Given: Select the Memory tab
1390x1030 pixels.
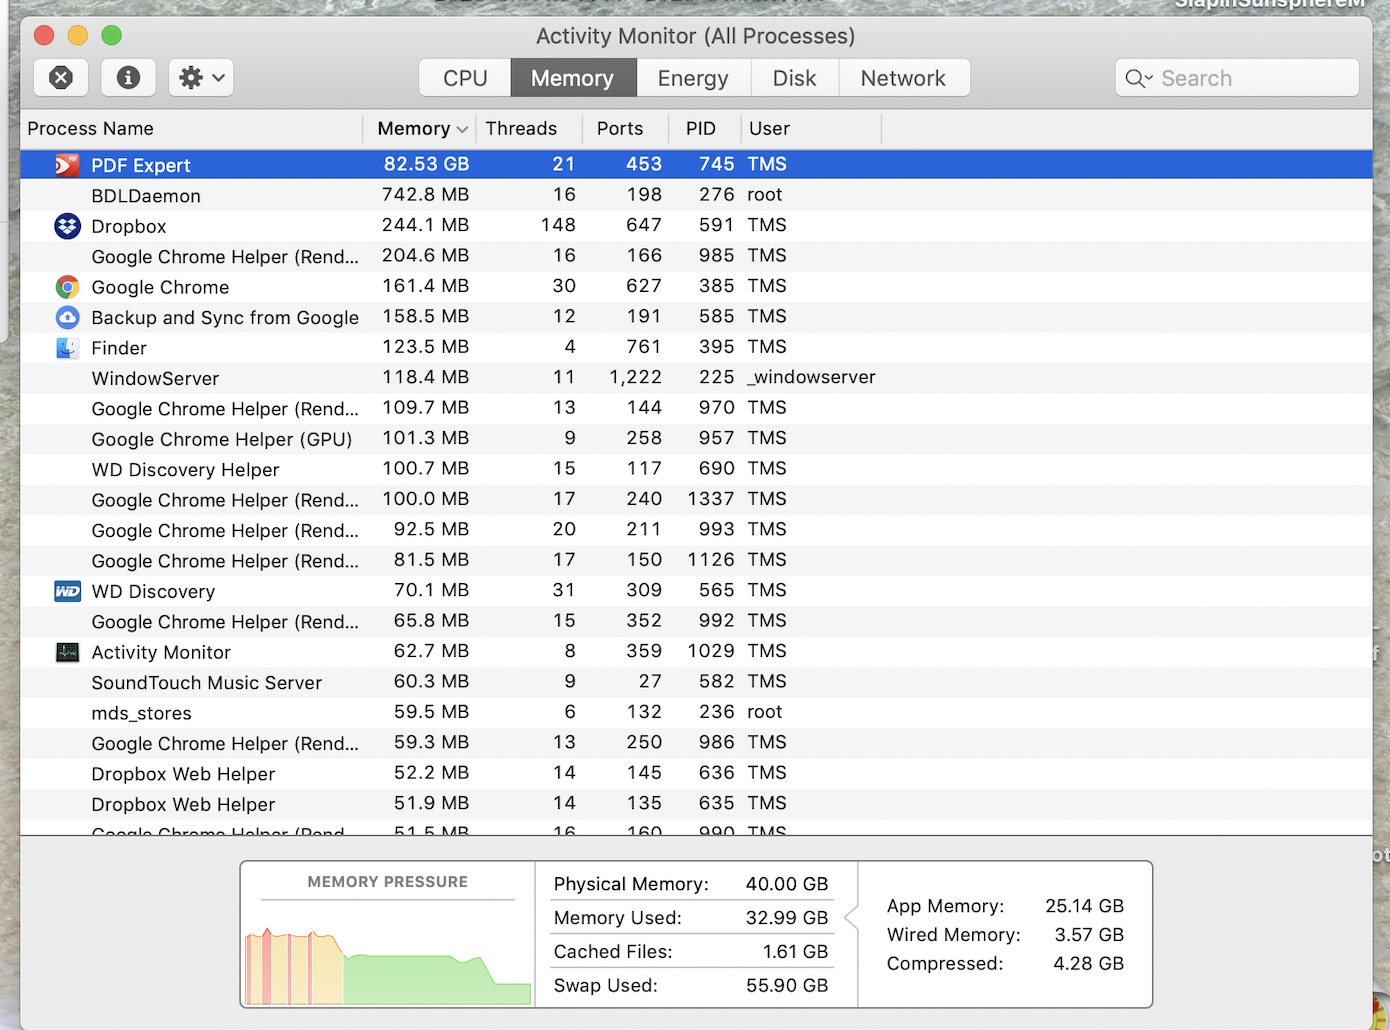Looking at the screenshot, I should click(x=572, y=78).
